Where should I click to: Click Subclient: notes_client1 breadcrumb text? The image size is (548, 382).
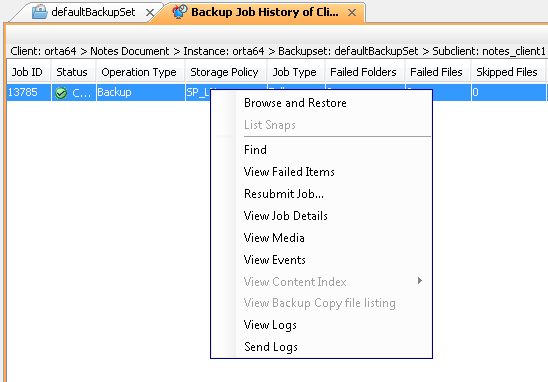(x=489, y=51)
